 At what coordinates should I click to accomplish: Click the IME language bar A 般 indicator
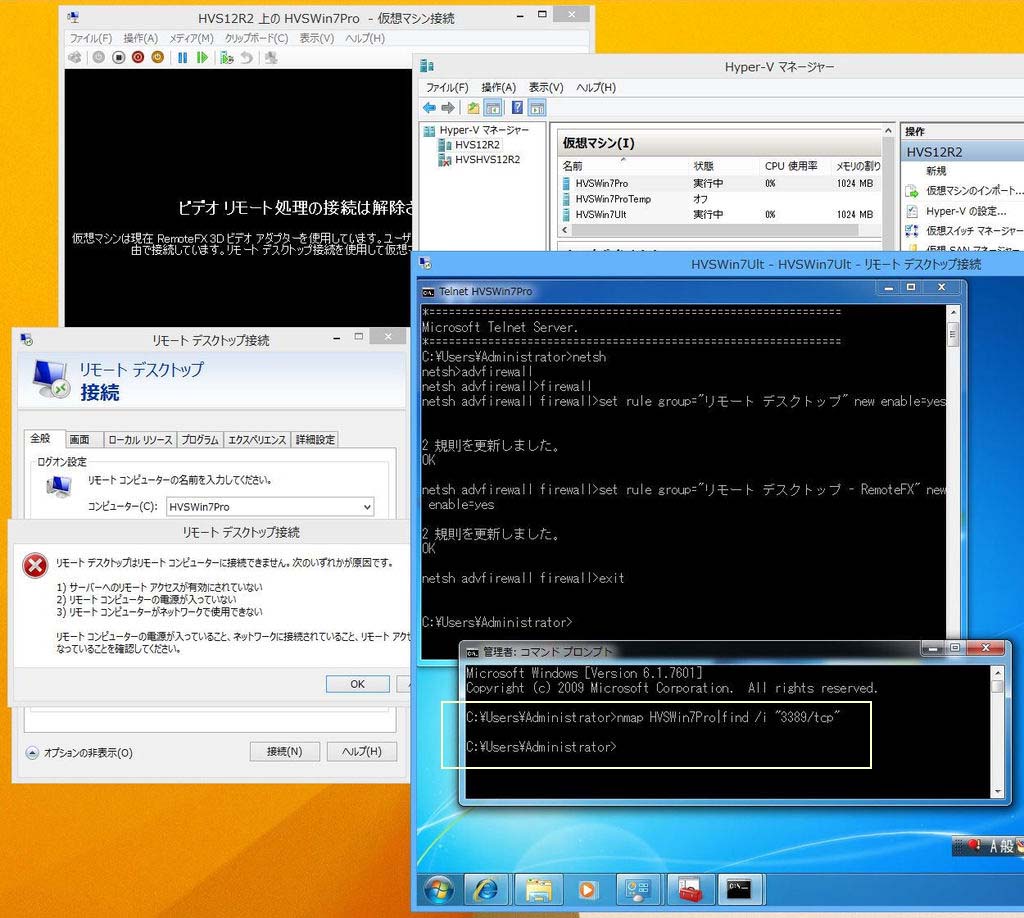coord(1001,847)
